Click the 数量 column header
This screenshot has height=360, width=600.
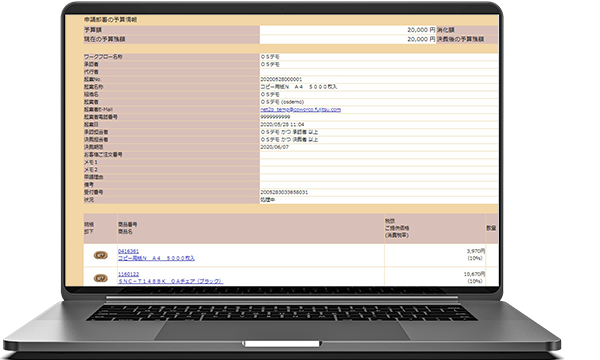click(x=491, y=228)
